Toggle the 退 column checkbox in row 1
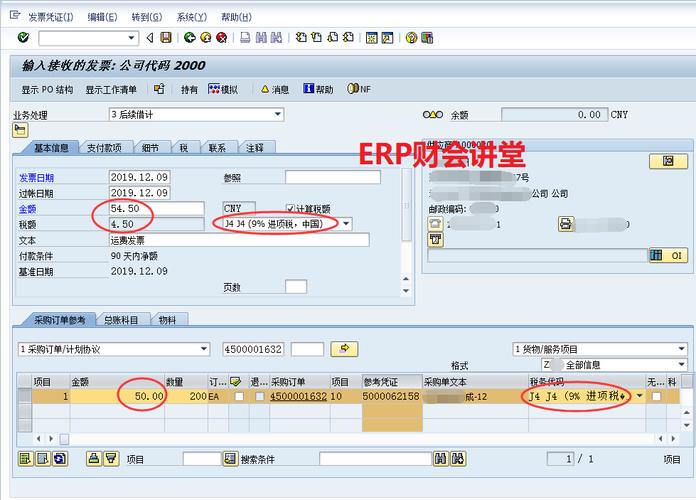This screenshot has width=696, height=500. [x=260, y=396]
